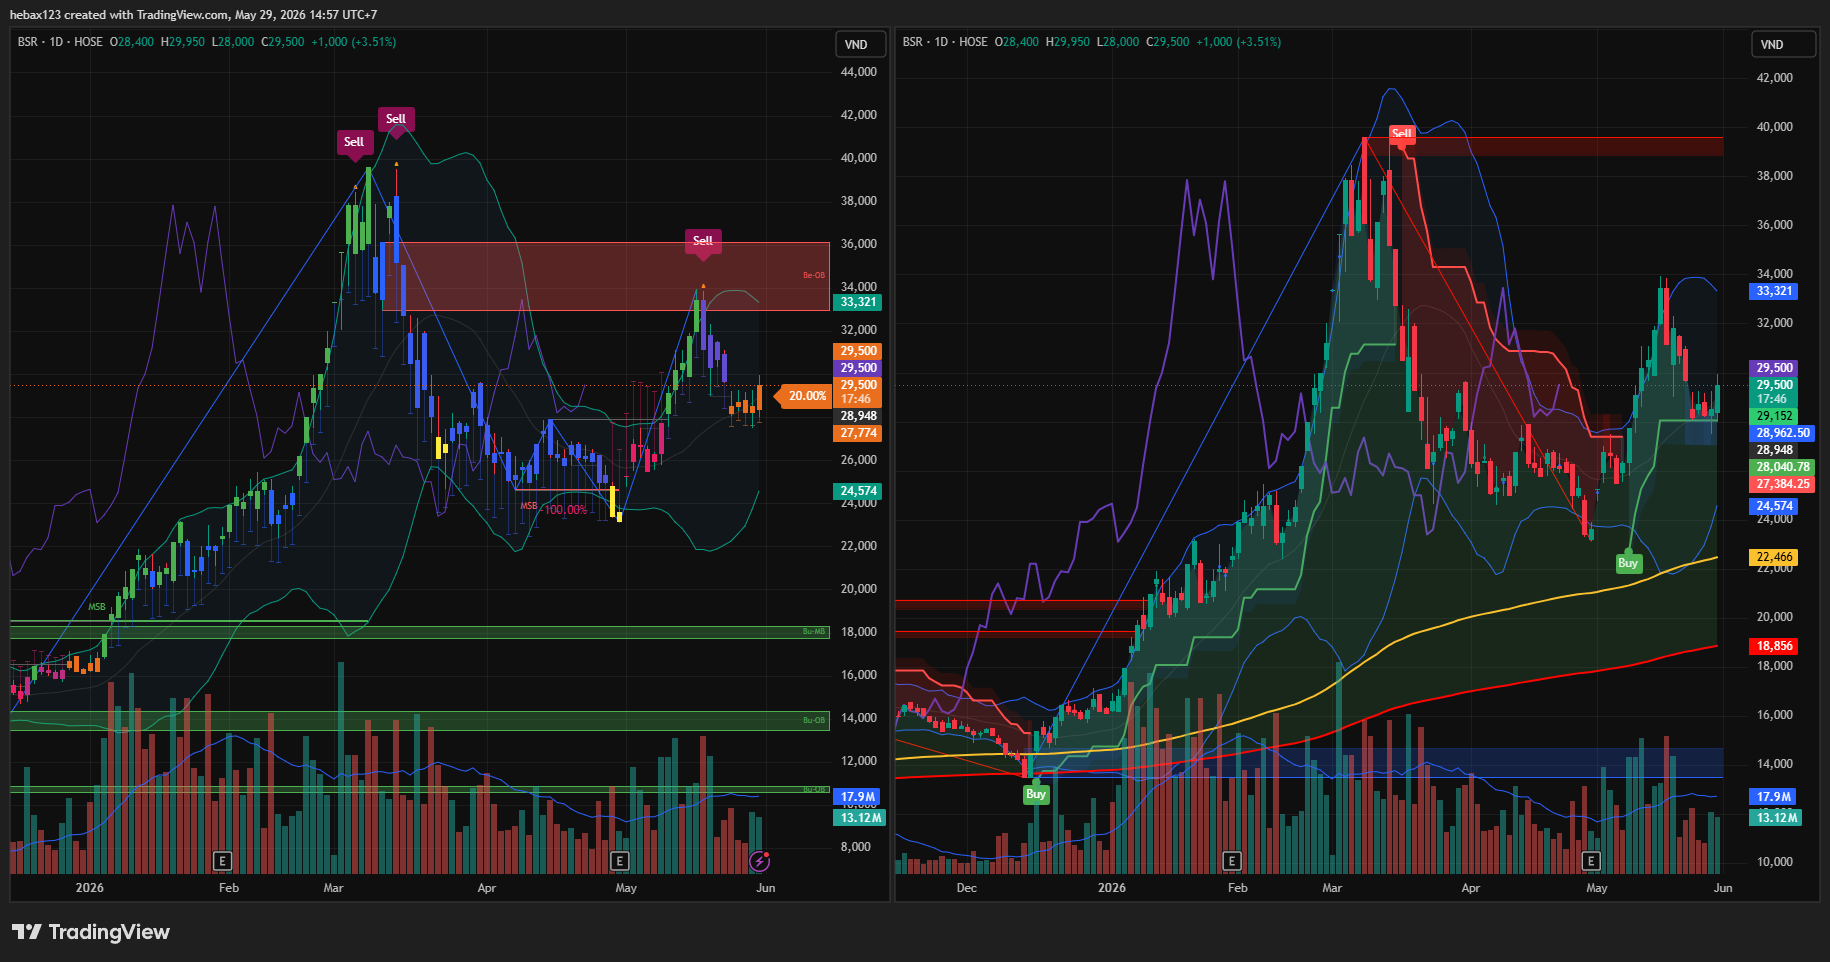Open the VND currency selector on the left chart
The height and width of the screenshot is (962, 1830).
pos(861,44)
